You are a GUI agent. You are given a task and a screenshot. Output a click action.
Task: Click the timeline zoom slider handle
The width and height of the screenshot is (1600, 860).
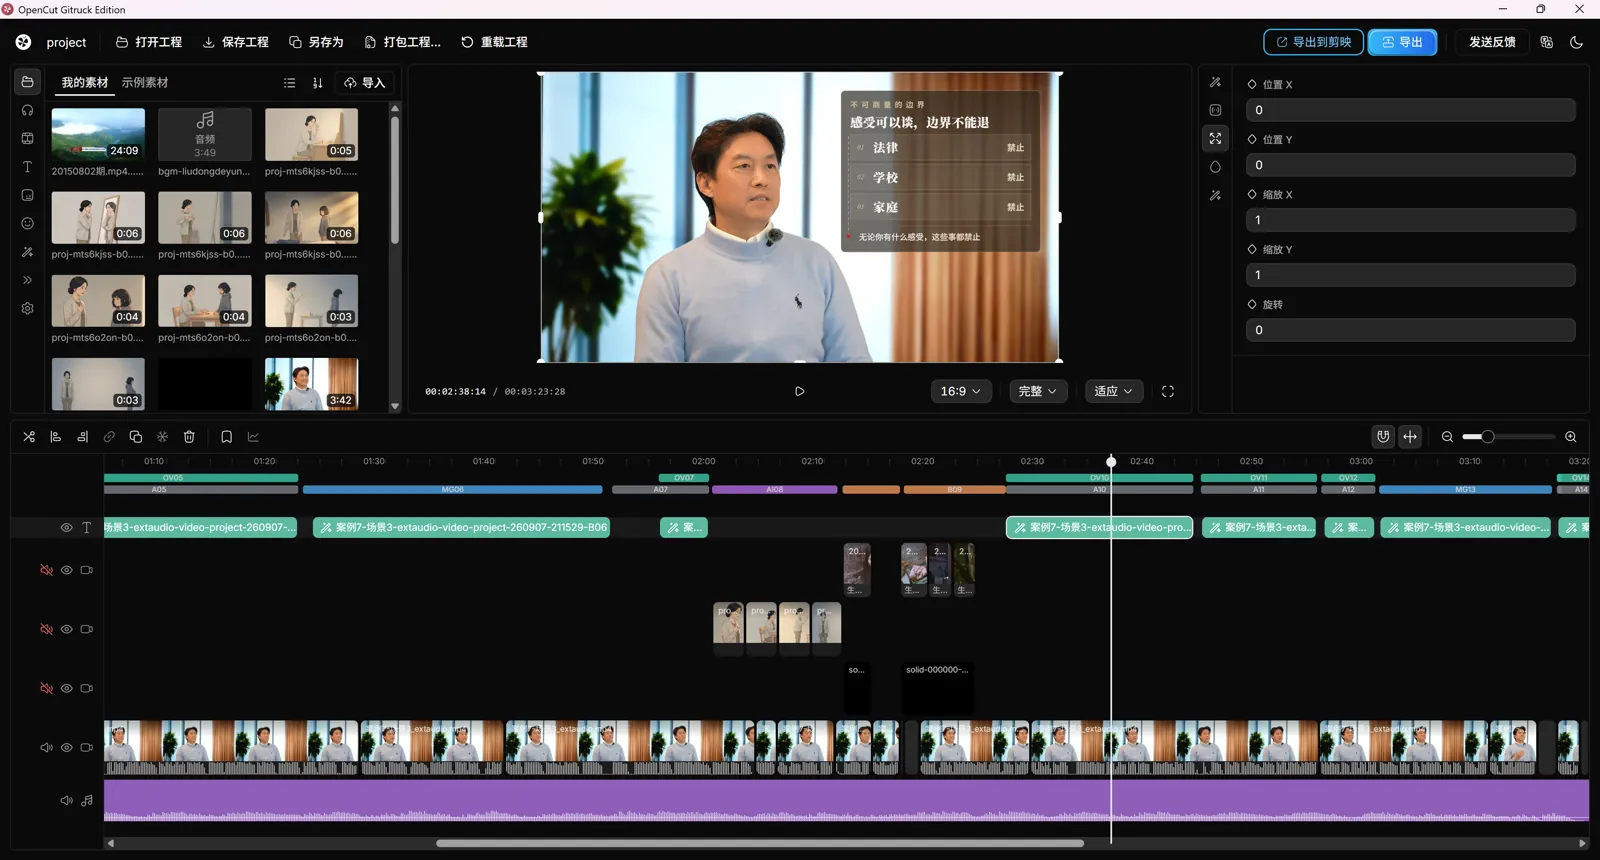[x=1487, y=437]
